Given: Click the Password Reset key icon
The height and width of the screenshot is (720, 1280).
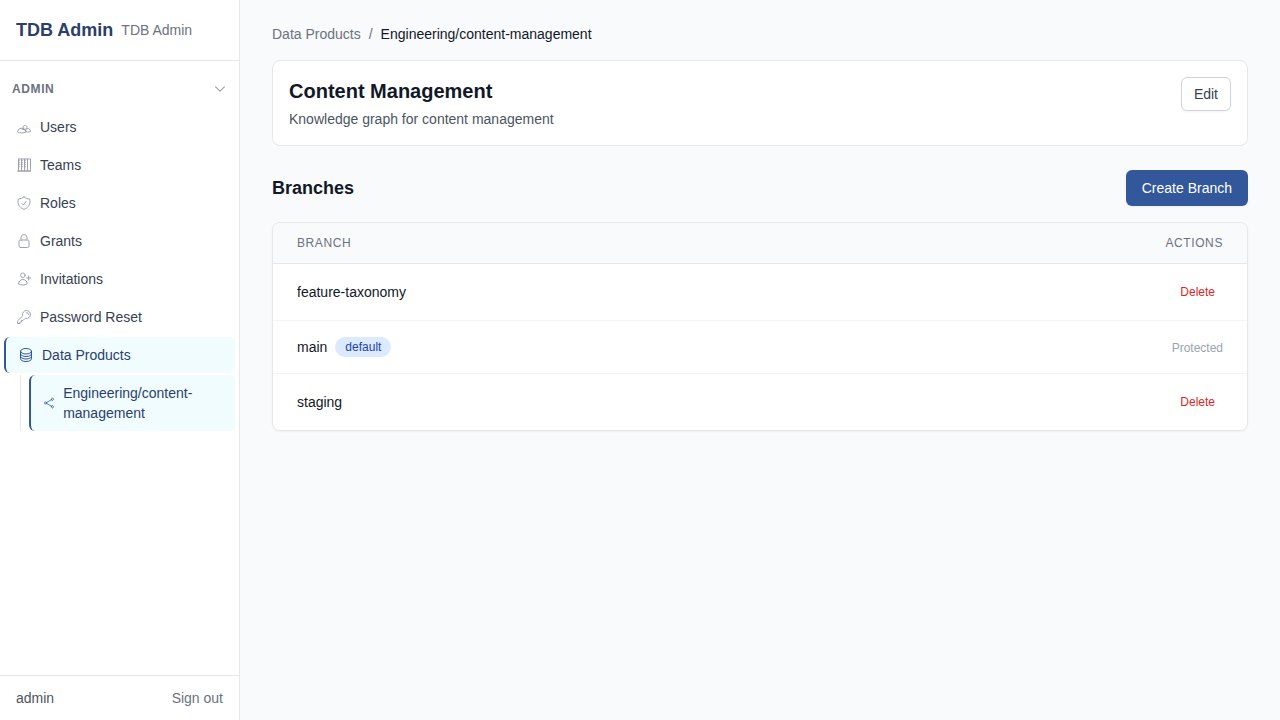Looking at the screenshot, I should pos(24,318).
